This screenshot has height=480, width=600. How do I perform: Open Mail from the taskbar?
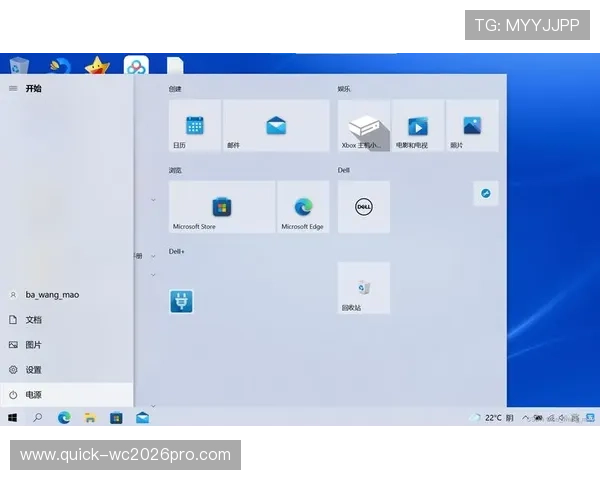point(142,418)
